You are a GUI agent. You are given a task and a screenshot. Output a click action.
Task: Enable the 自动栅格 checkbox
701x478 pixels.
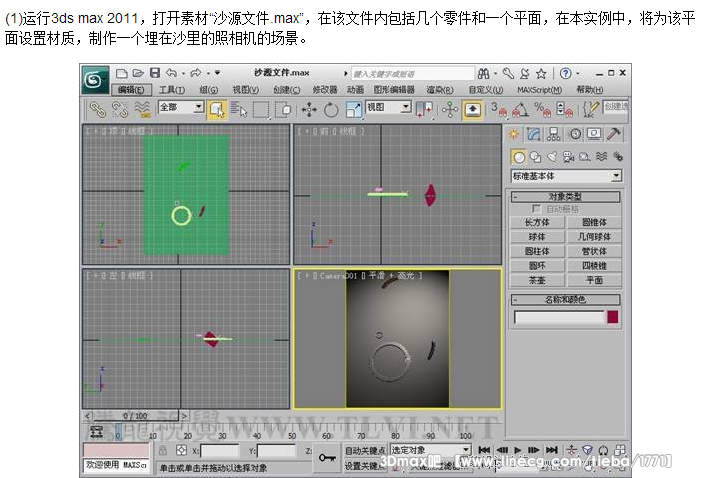click(x=537, y=209)
